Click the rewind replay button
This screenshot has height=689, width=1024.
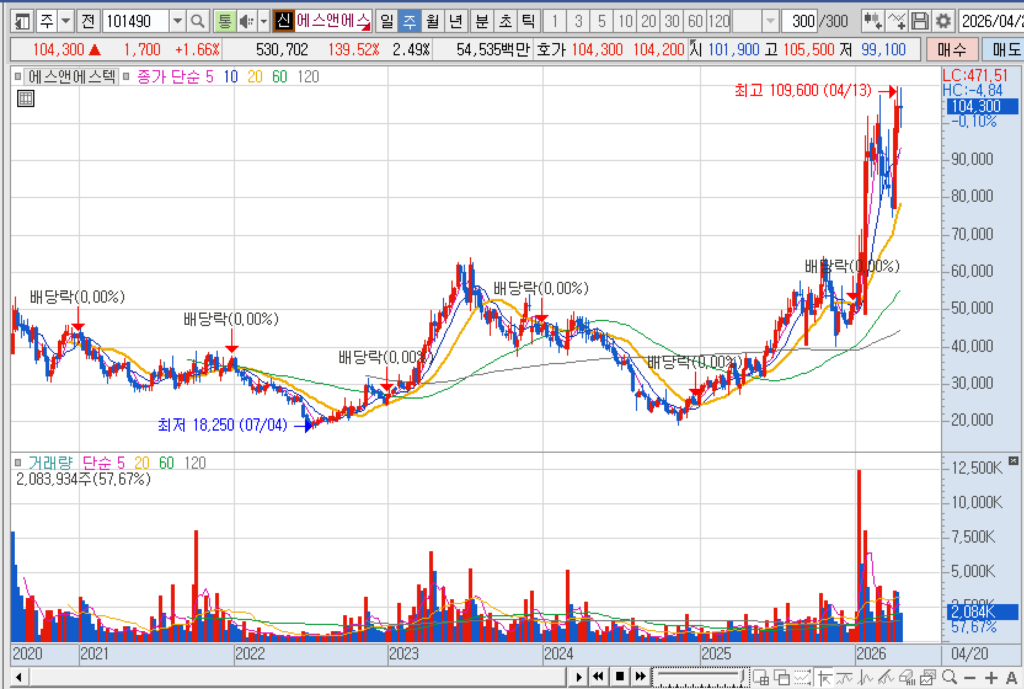point(597,677)
